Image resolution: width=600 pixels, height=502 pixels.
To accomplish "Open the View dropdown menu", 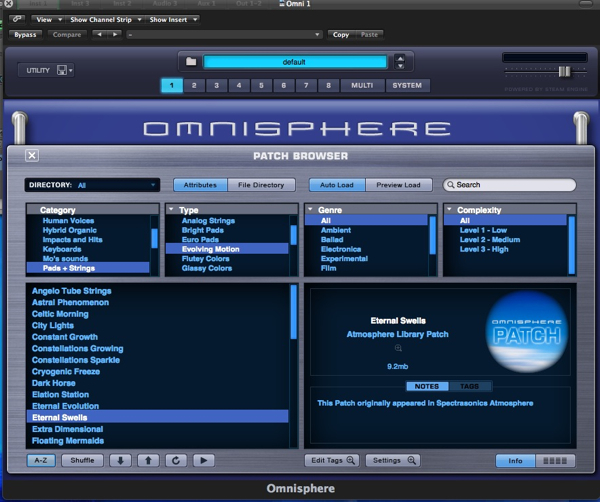I will [48, 20].
